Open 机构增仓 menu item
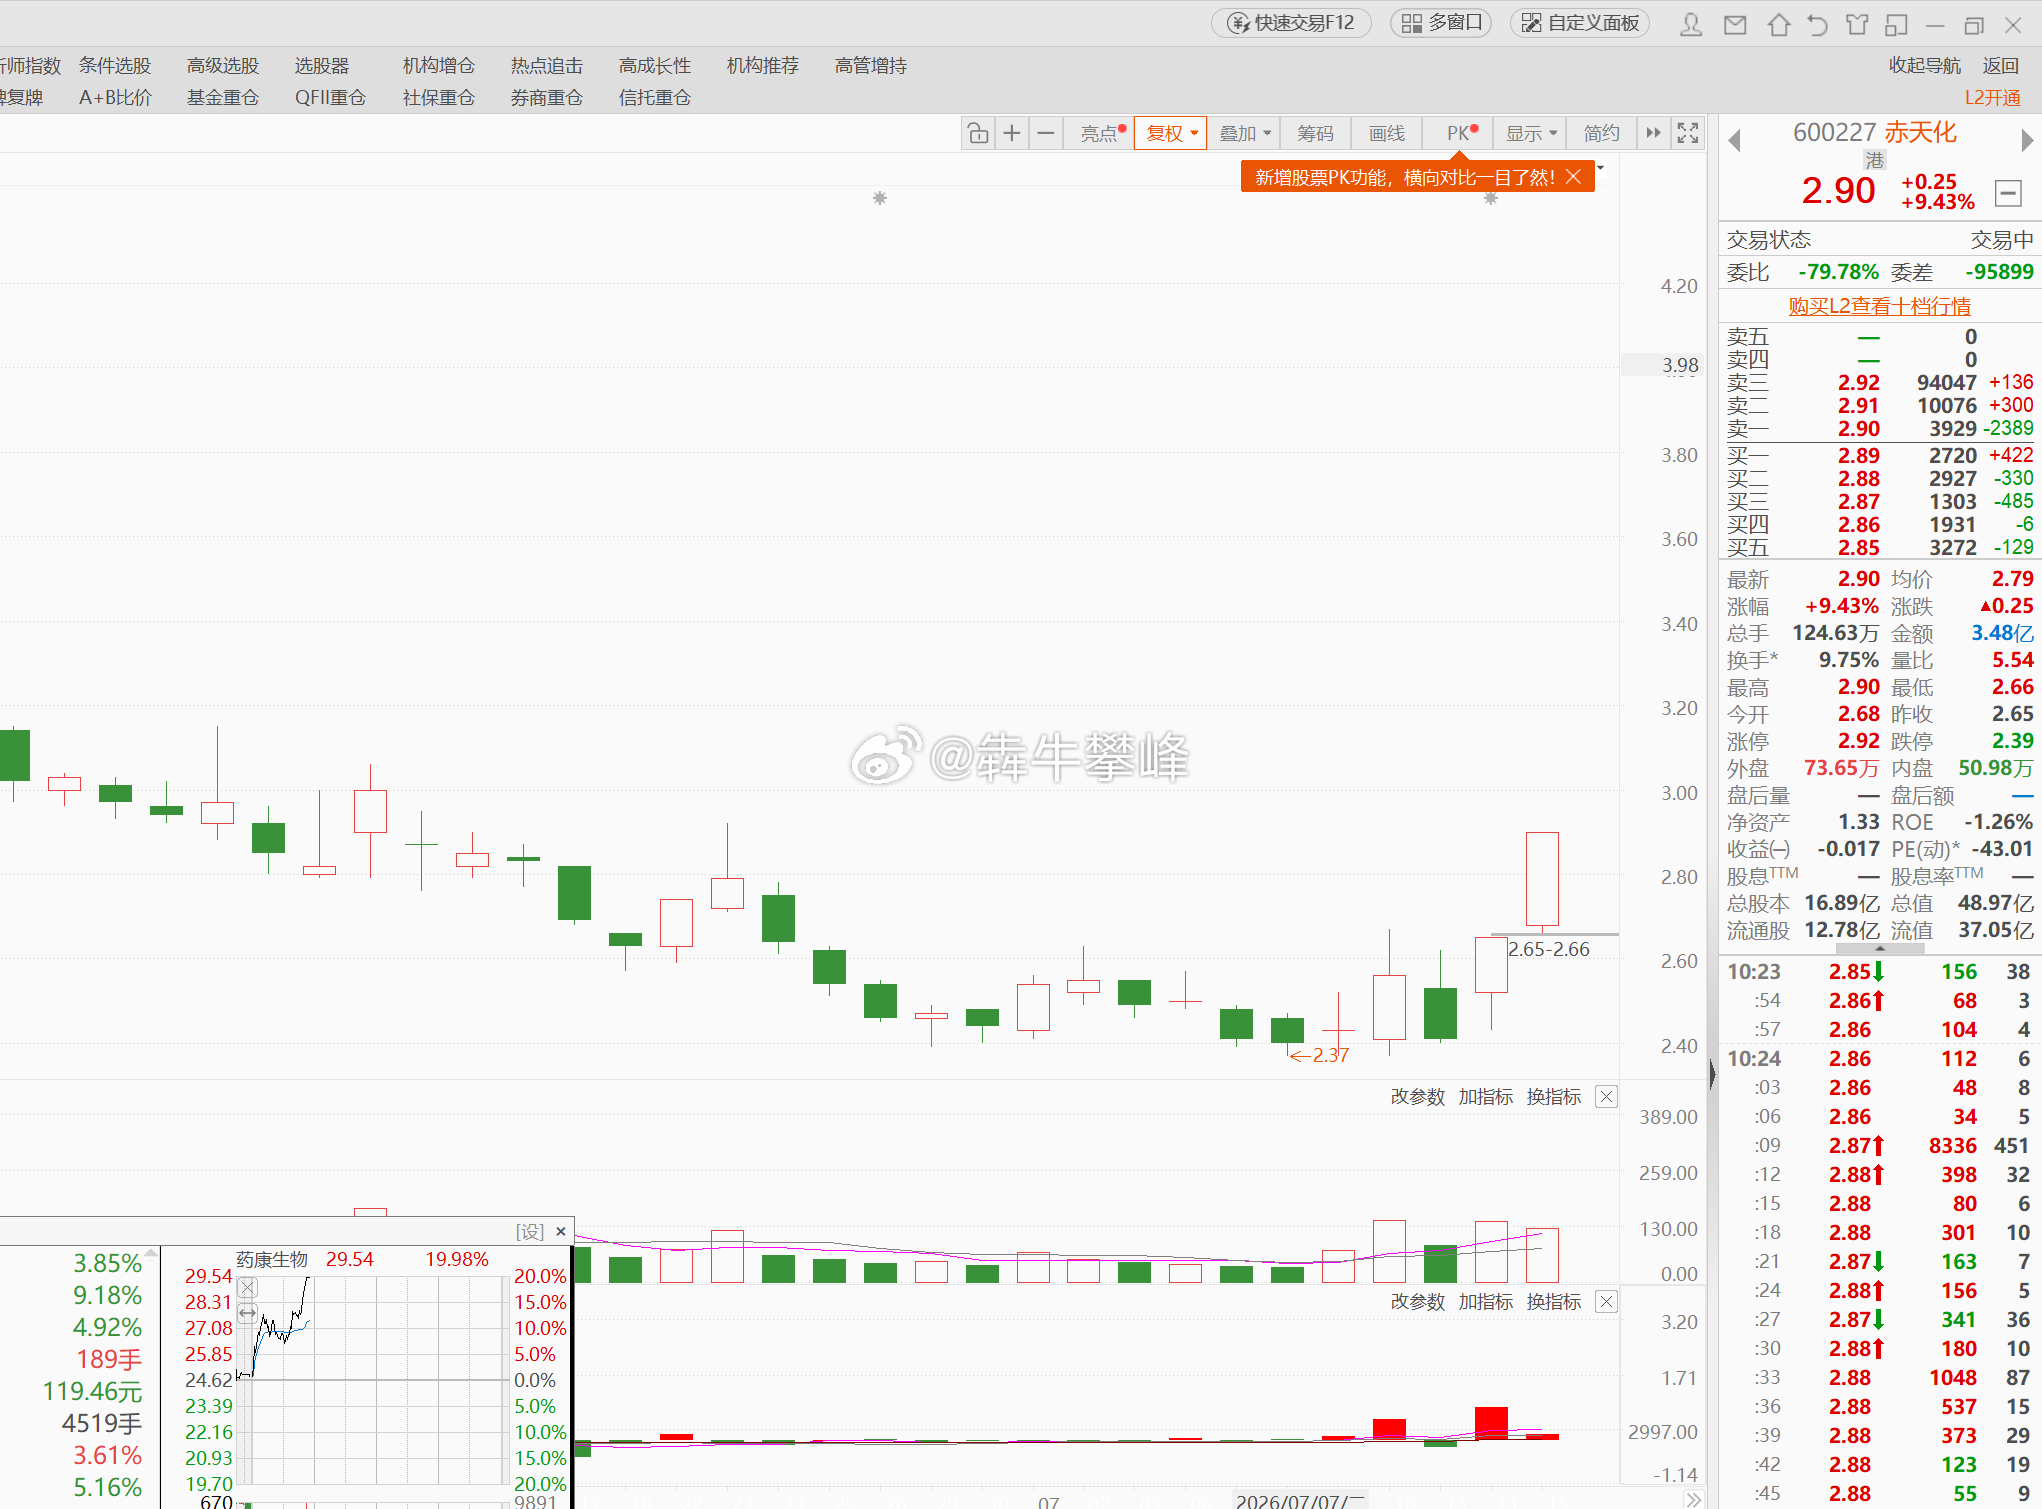2042x1509 pixels. click(x=439, y=66)
